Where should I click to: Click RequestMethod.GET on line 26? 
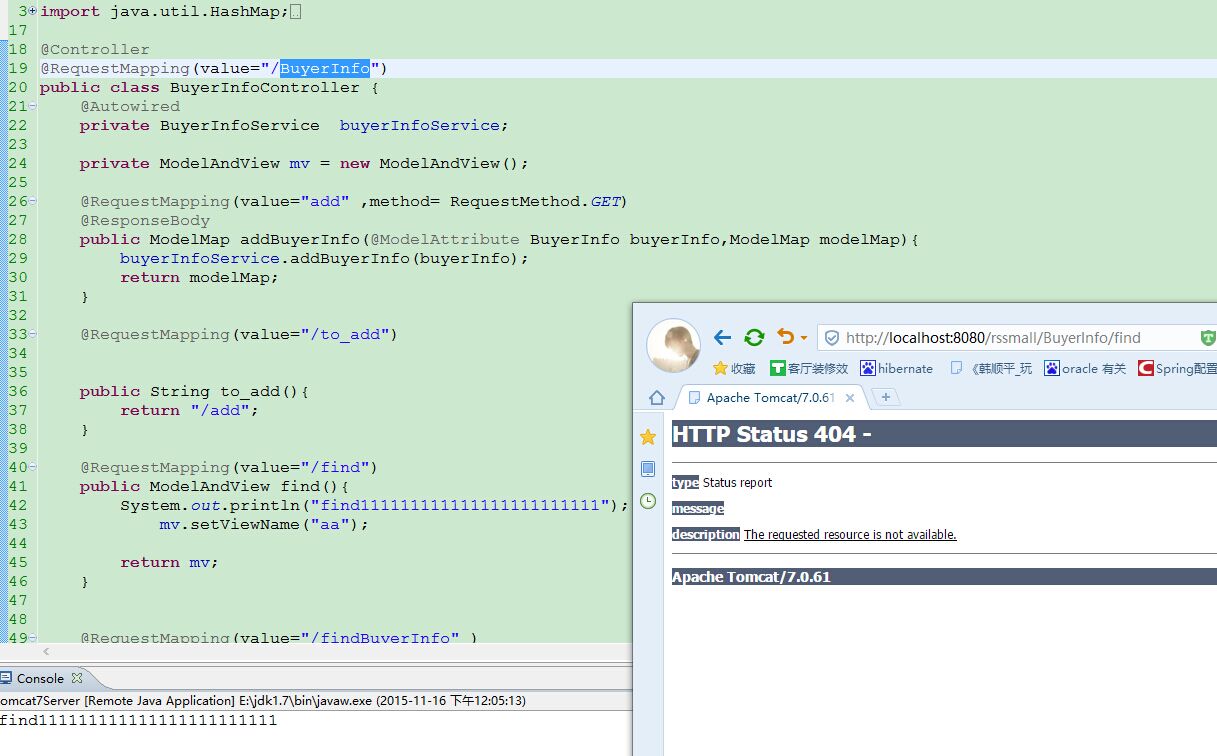click(535, 201)
